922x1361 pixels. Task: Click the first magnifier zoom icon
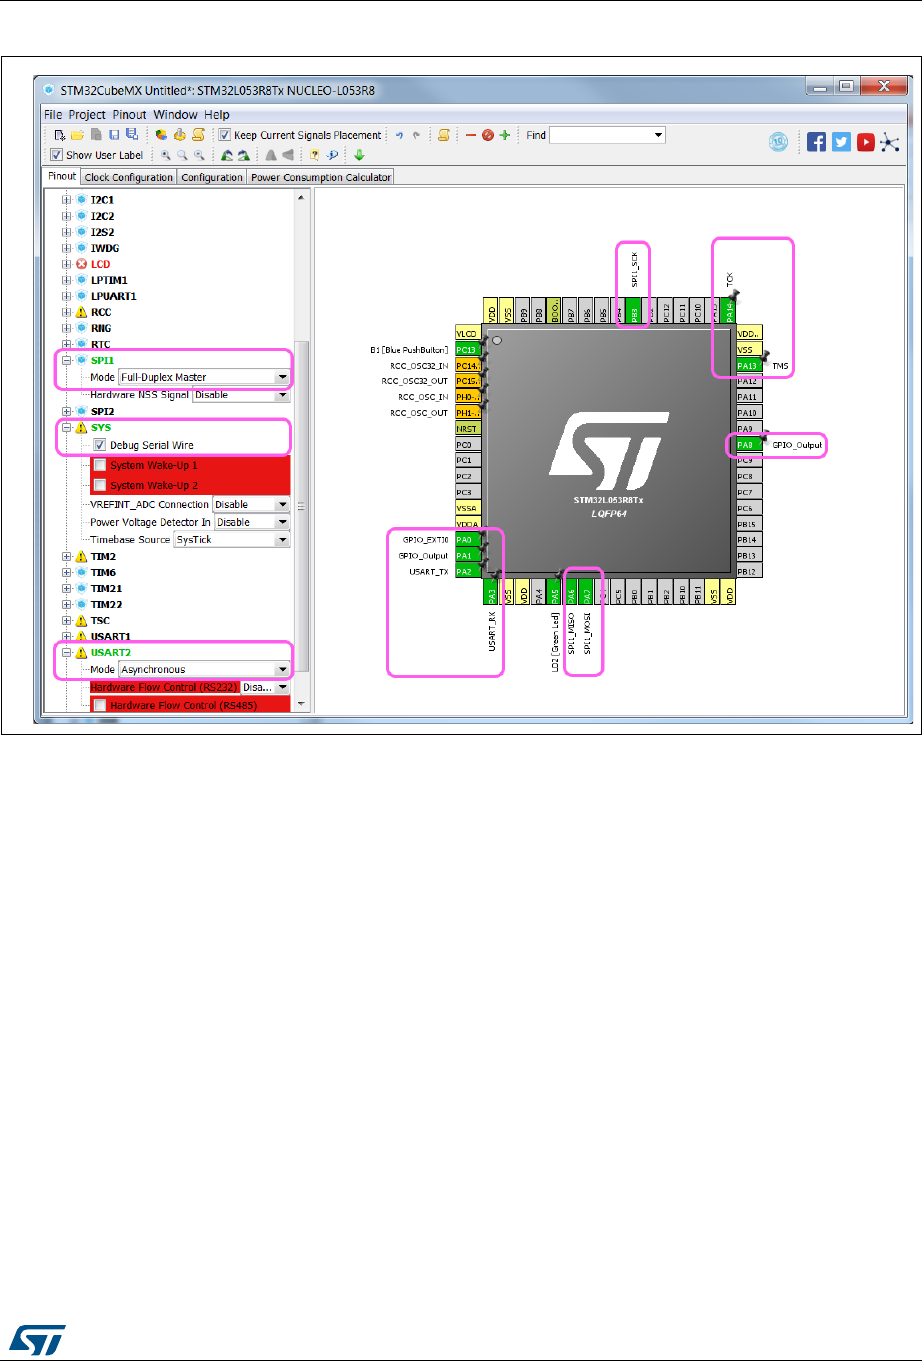[x=165, y=155]
